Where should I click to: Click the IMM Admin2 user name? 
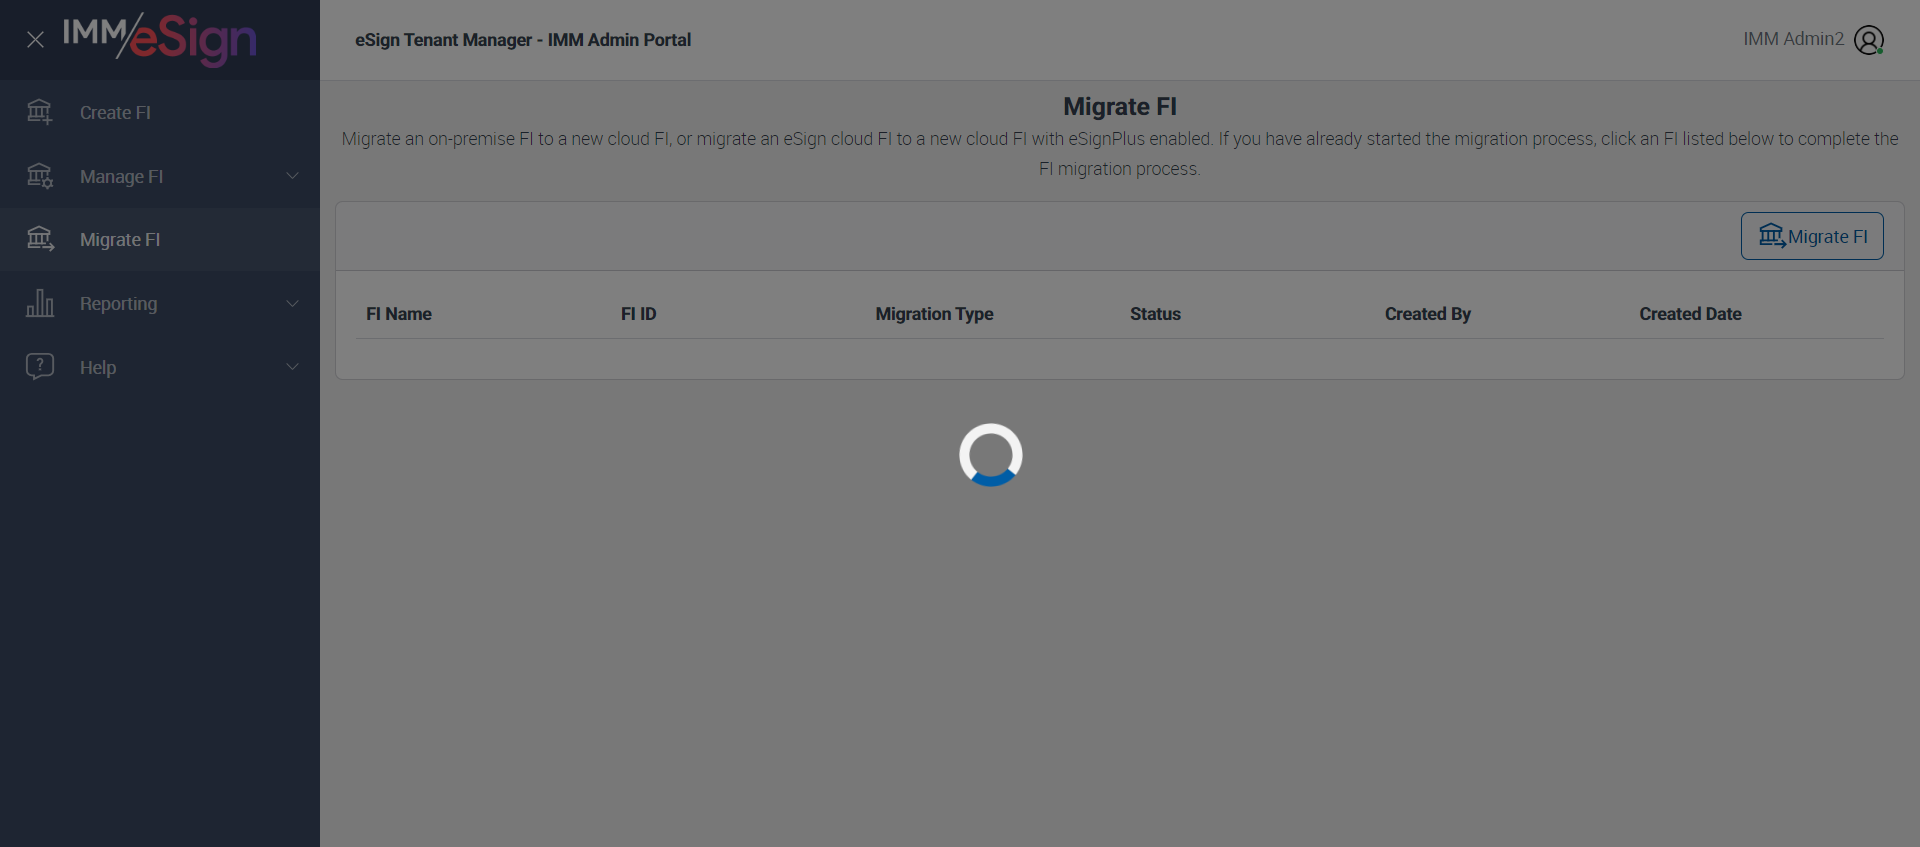[x=1793, y=39]
